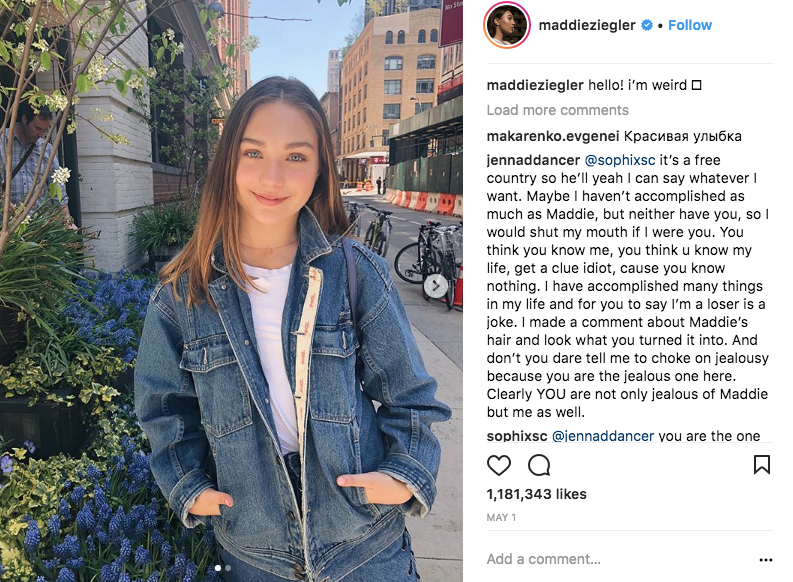Save the post with the bookmark icon

pos(762,465)
